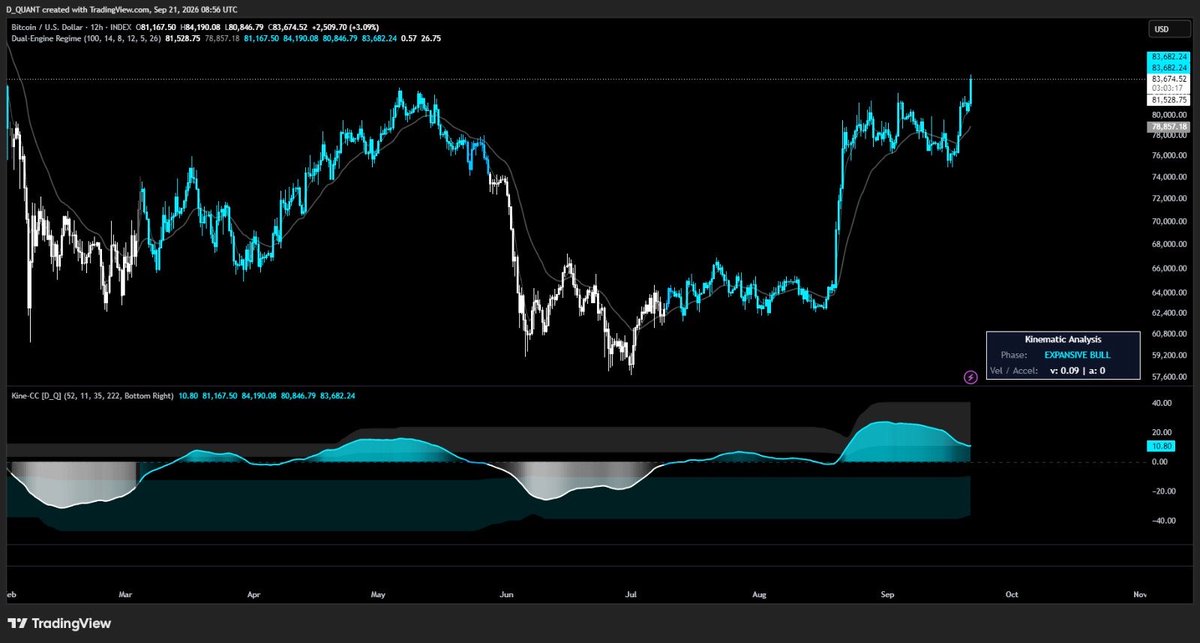Click the May label on time axis
This screenshot has width=1200, height=643.
378,594
